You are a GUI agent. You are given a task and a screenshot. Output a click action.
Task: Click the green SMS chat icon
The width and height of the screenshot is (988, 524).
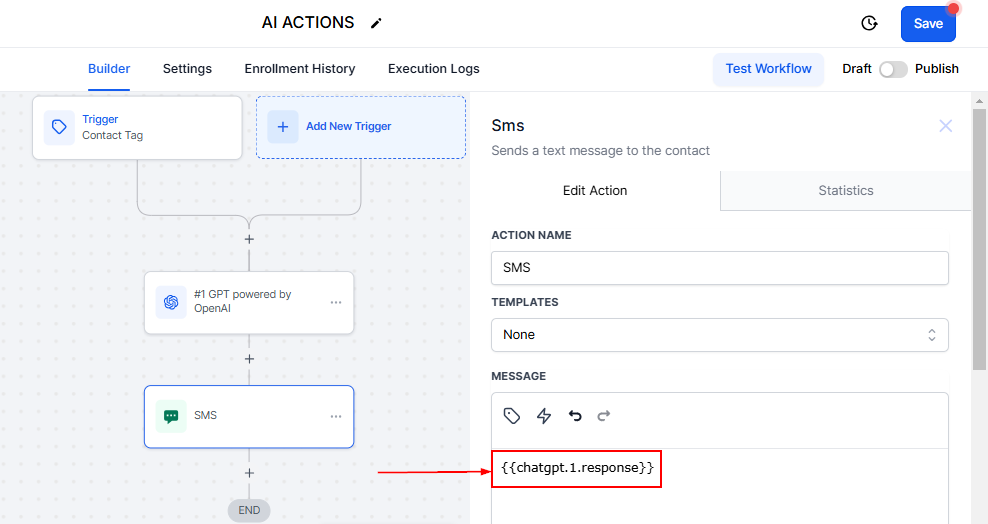pos(171,416)
